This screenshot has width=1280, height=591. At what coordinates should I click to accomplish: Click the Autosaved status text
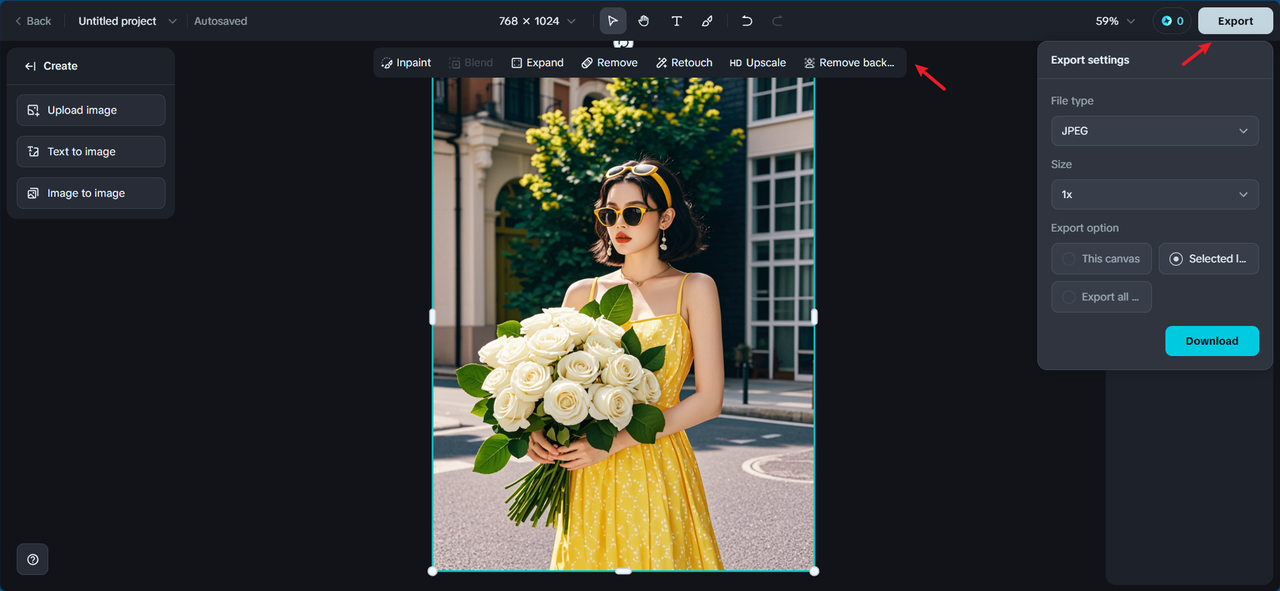[220, 21]
